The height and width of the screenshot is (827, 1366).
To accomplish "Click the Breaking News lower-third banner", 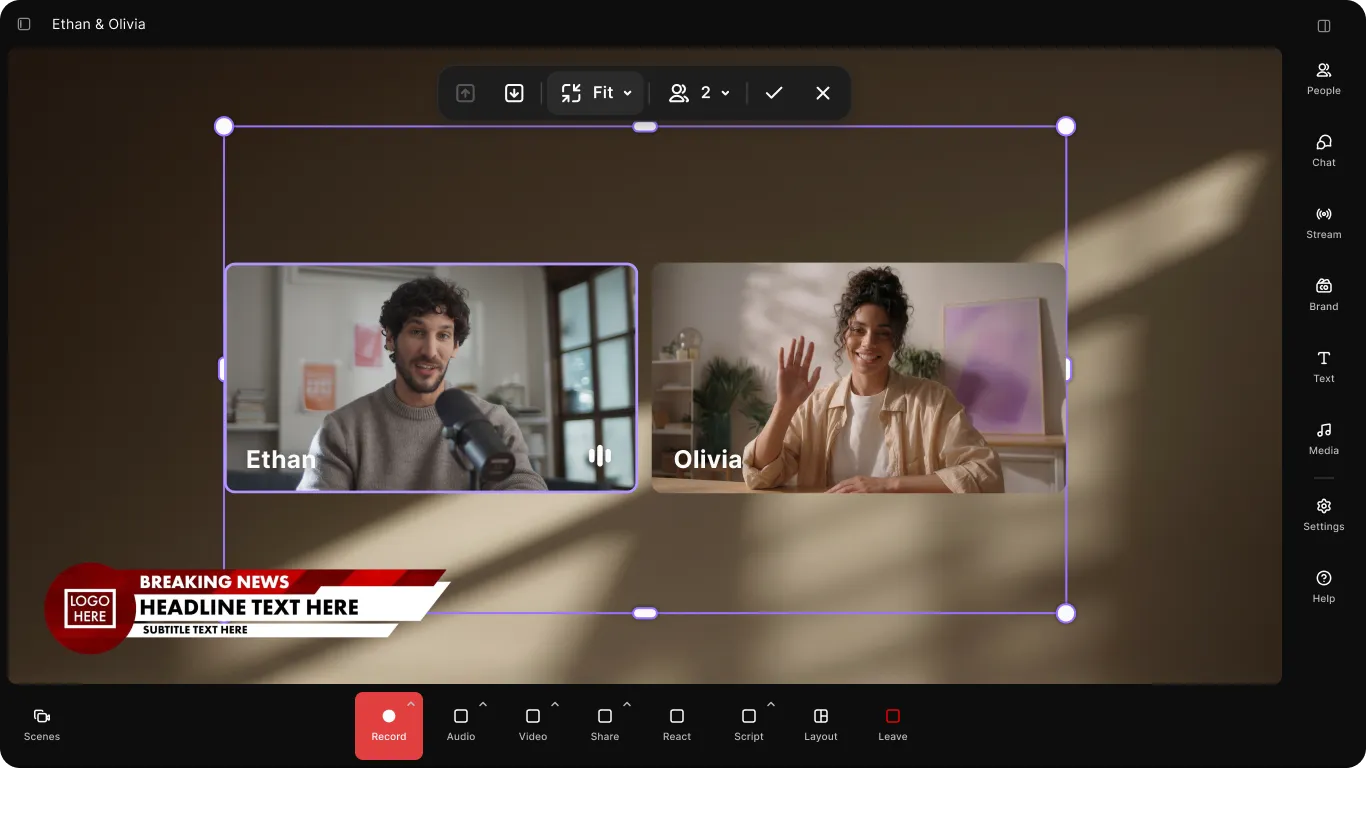I will (x=246, y=608).
